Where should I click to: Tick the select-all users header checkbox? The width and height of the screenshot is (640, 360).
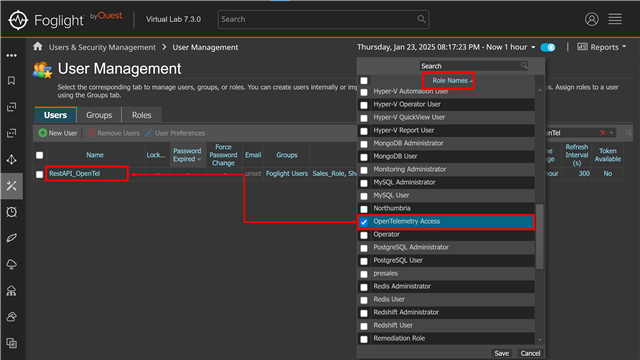tap(39, 155)
